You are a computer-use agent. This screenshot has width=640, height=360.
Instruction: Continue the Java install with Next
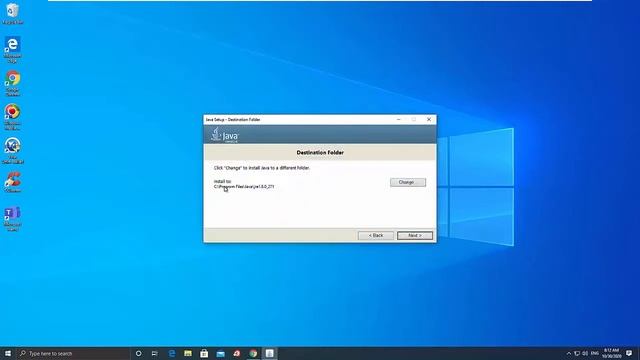(x=415, y=236)
